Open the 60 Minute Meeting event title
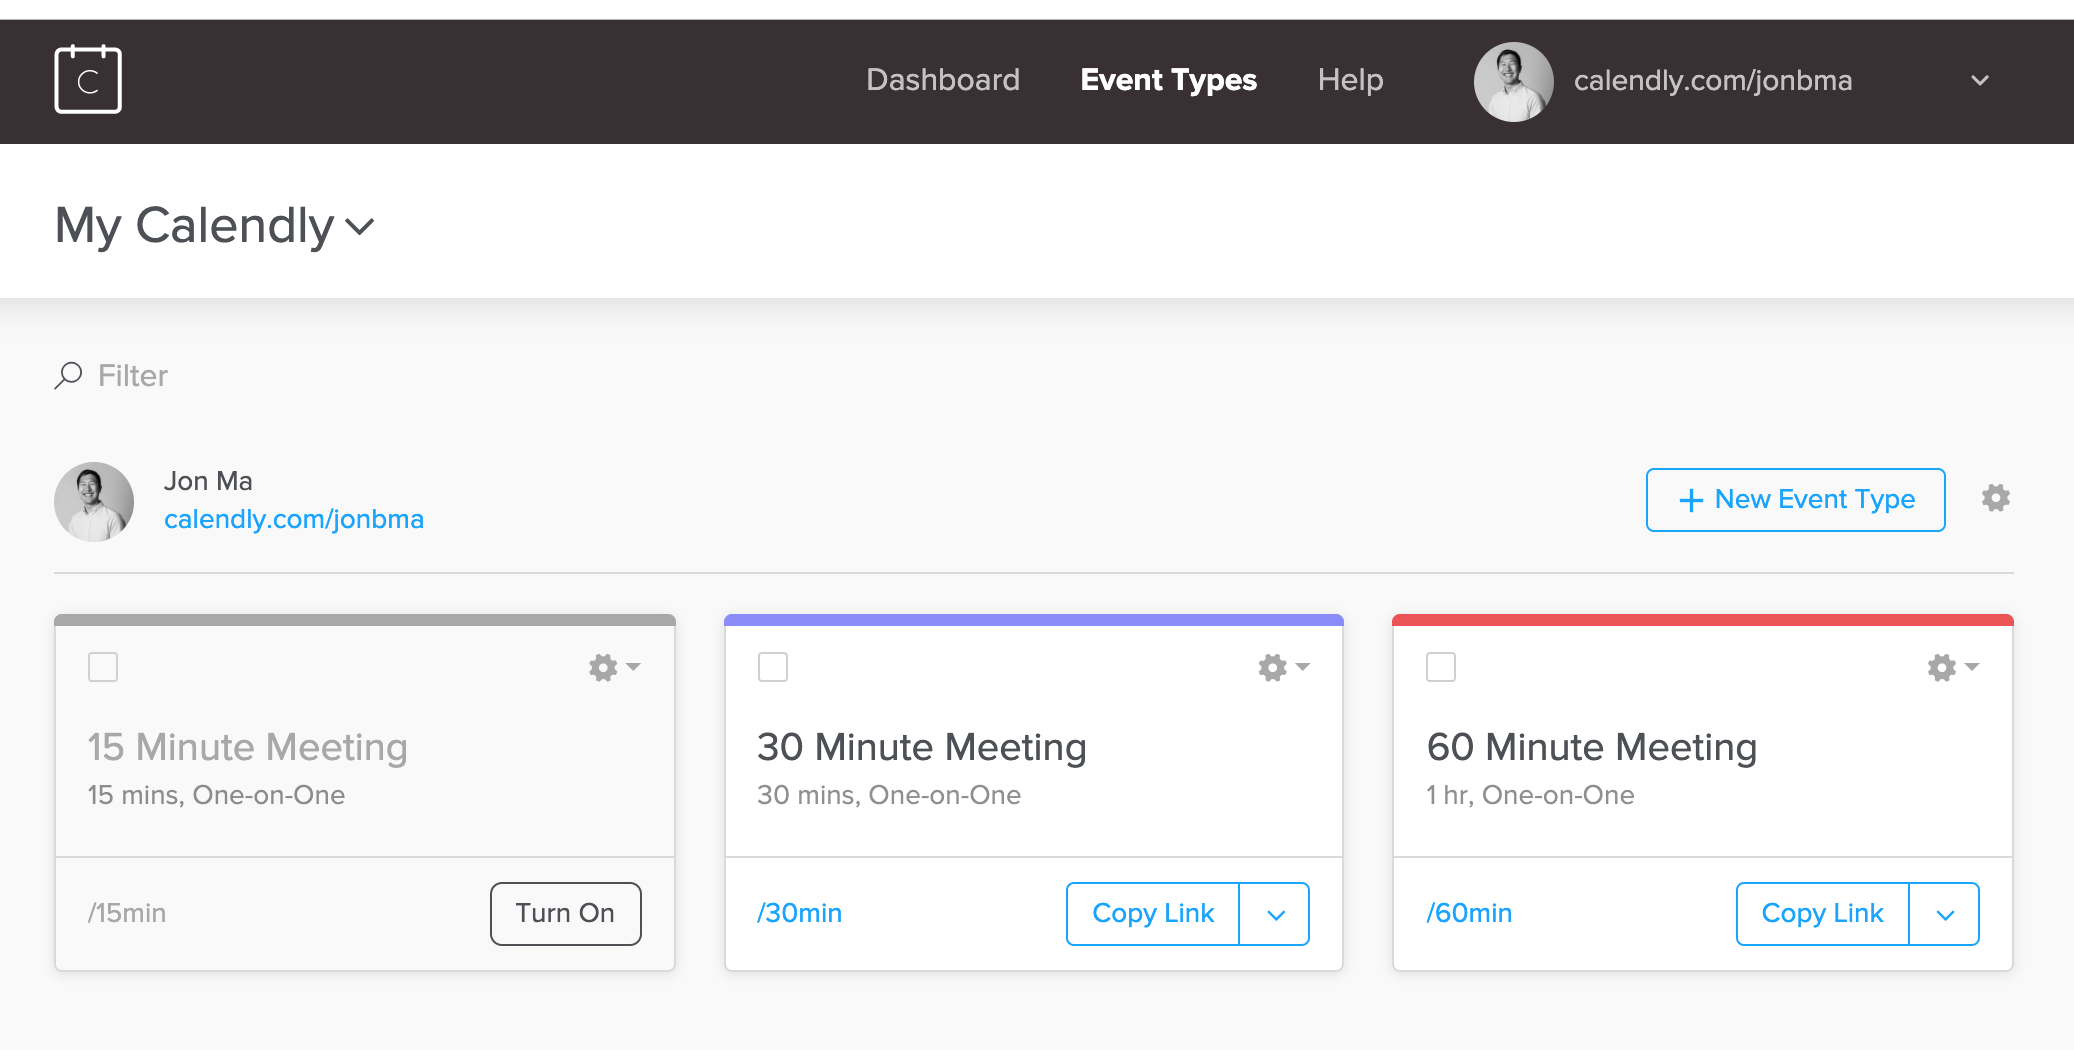The width and height of the screenshot is (2074, 1050). pyautogui.click(x=1592, y=747)
